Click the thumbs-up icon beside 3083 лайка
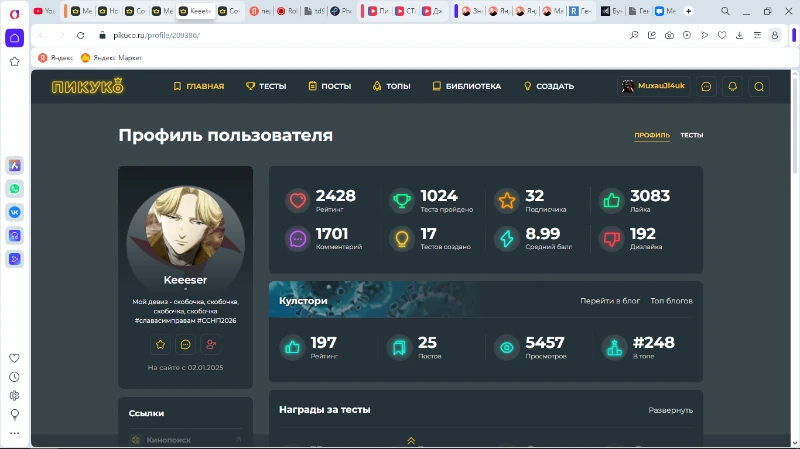800x449 pixels. click(612, 200)
